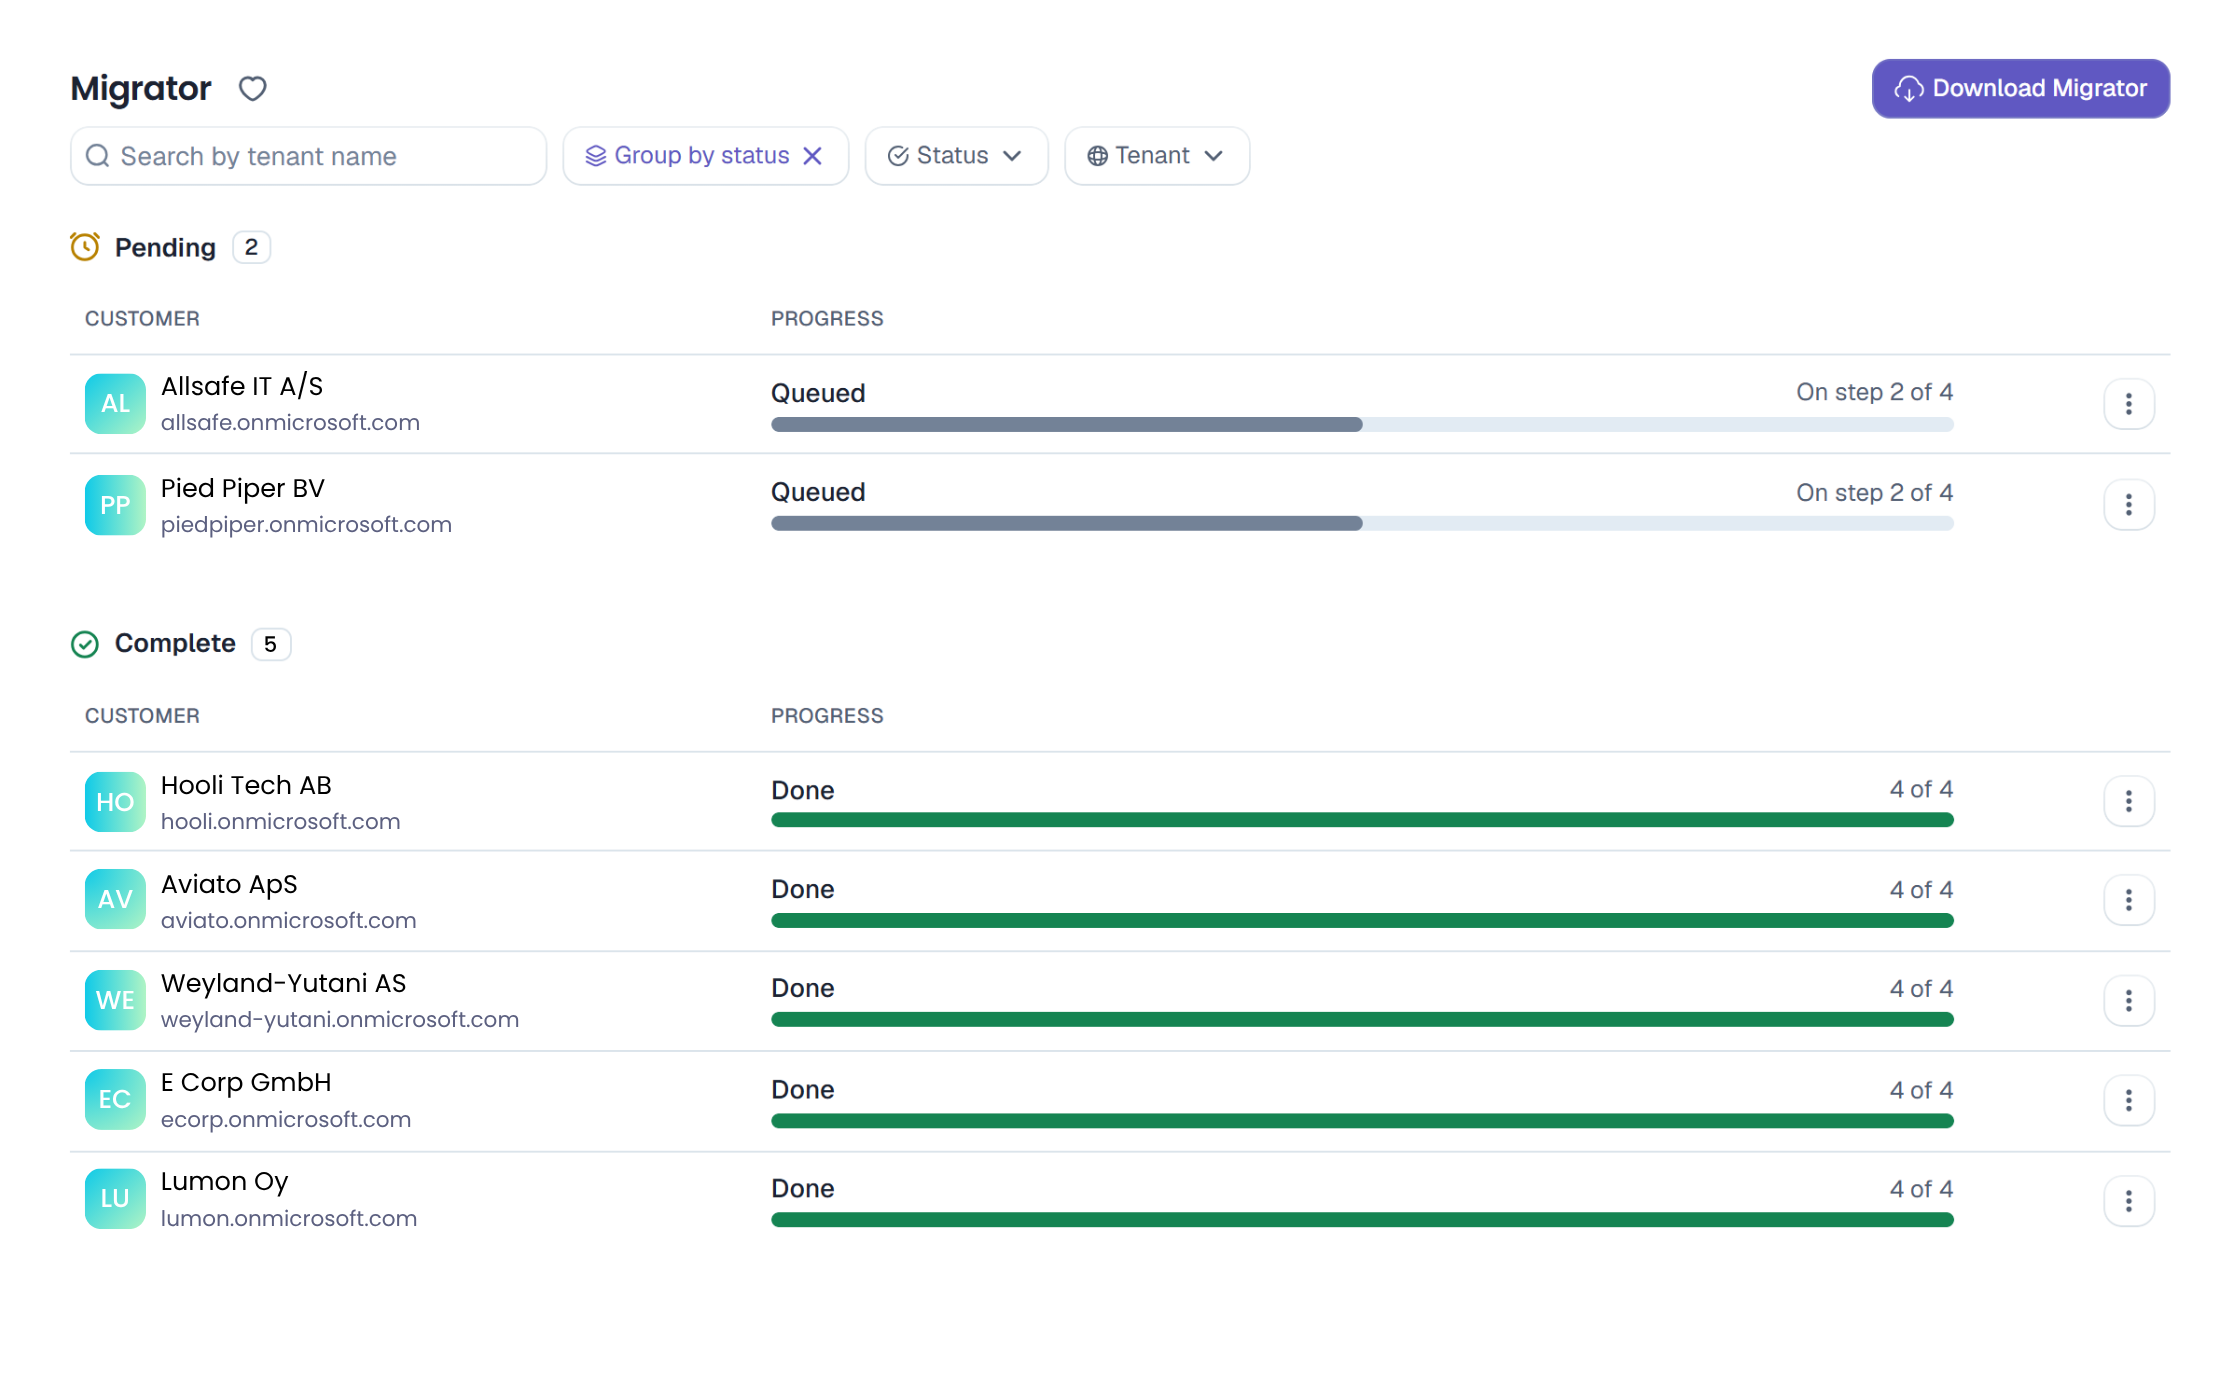
Task: Click the Pending group heading
Action: 165,247
